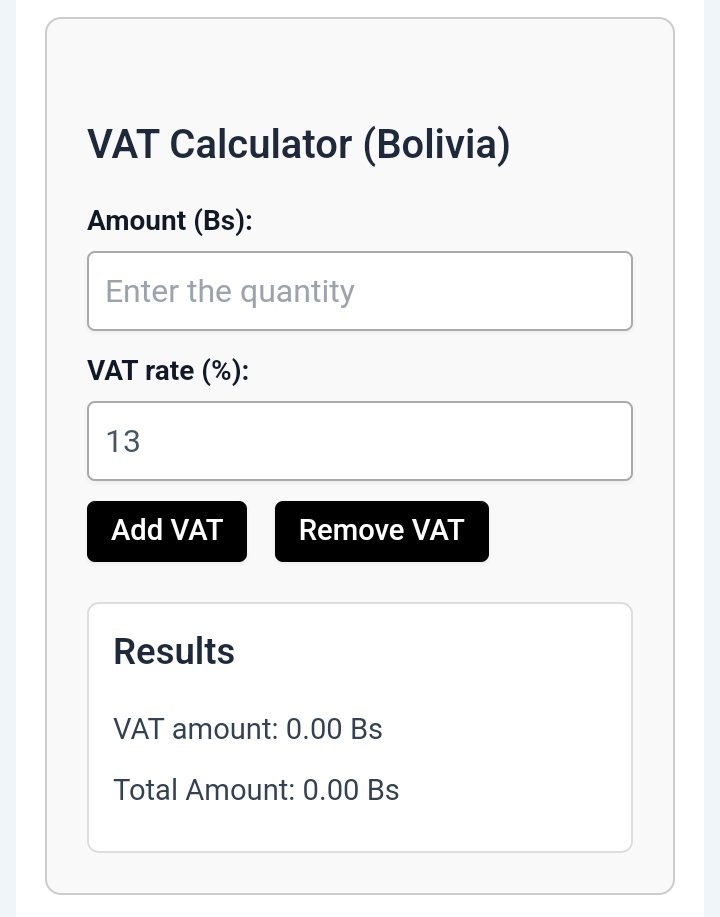
Task: Click the right end of the Amount field
Action: point(608,291)
